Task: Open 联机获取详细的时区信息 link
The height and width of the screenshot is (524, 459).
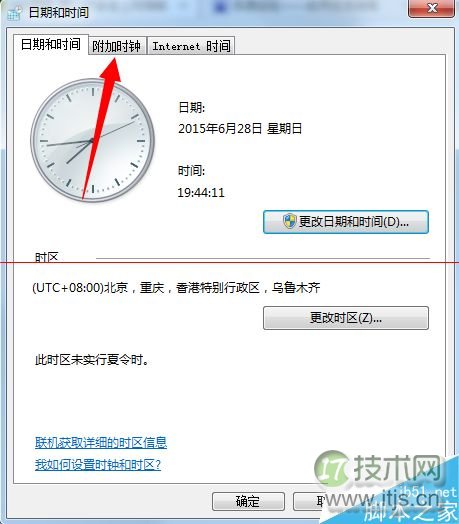Action: pyautogui.click(x=101, y=443)
